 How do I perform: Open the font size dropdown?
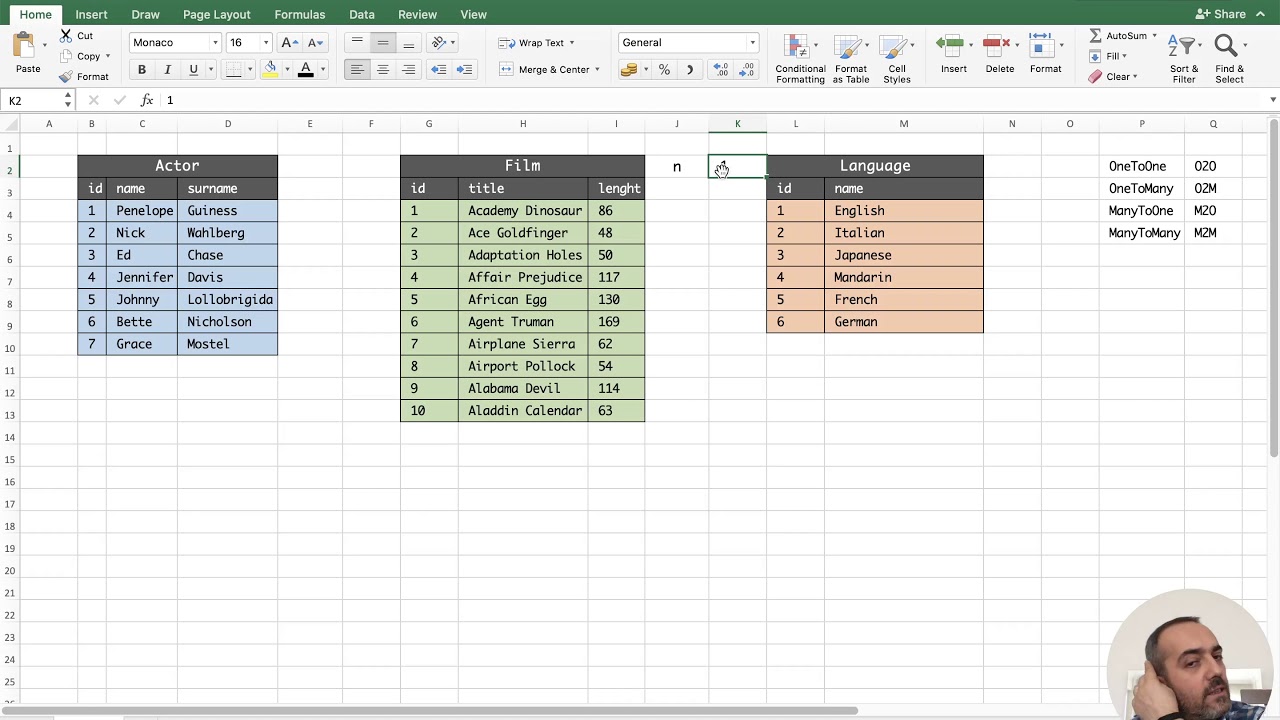tap(266, 43)
